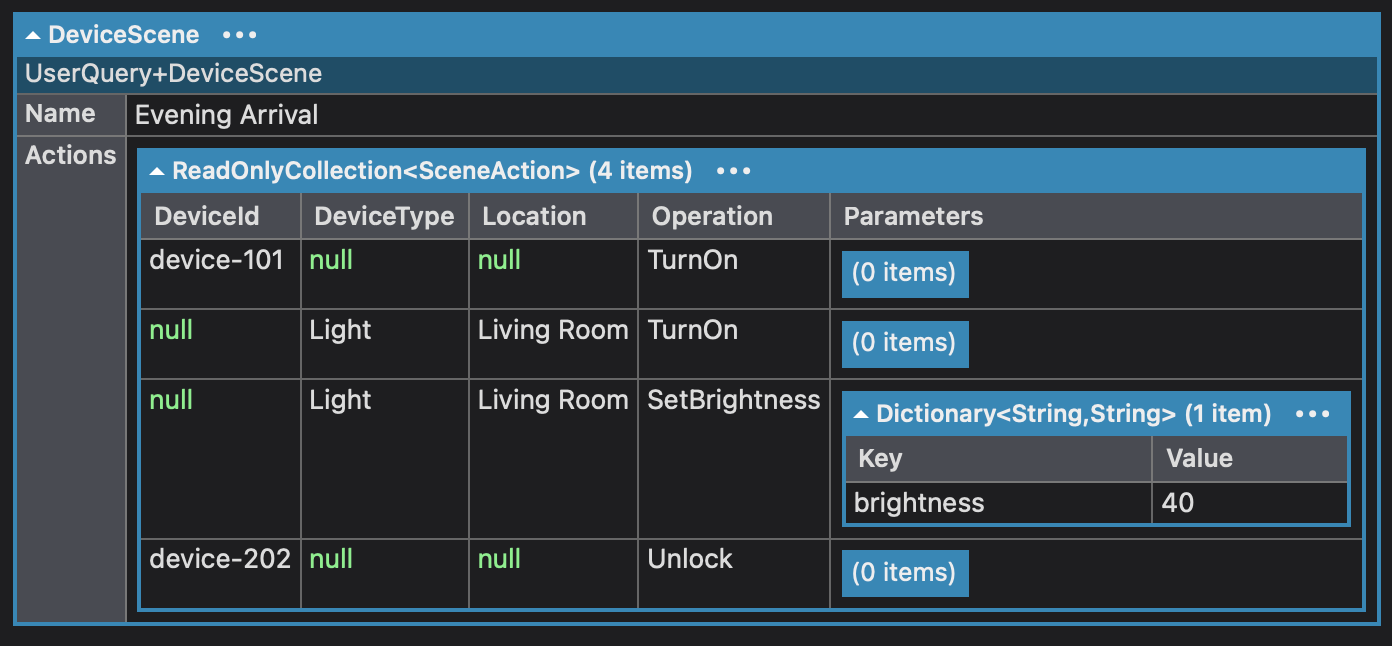1392x646 pixels.
Task: Select the Value column header in Dictionary
Action: point(1250,459)
